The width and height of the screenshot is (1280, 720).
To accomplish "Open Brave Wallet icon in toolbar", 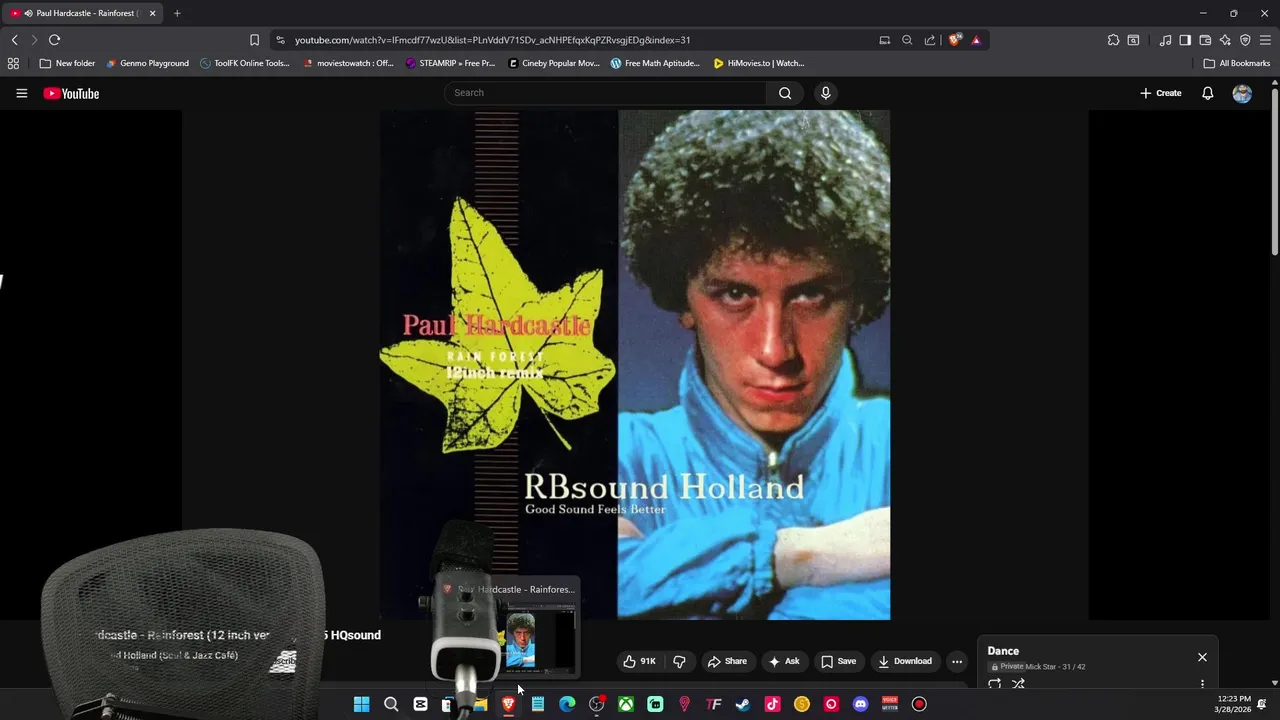I will 1205,40.
